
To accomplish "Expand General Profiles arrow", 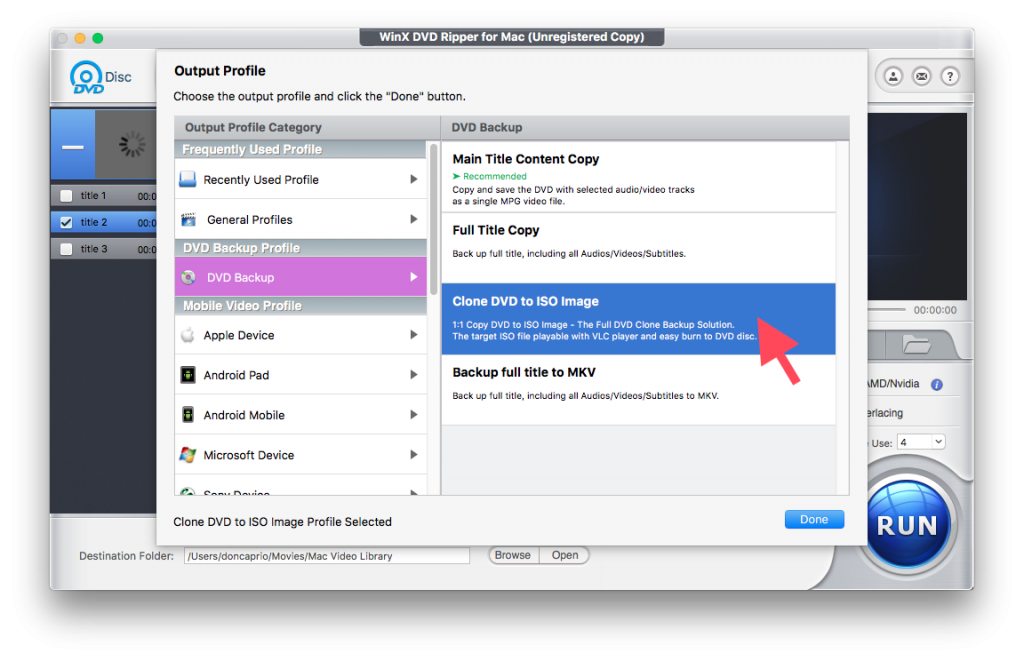I will pyautogui.click(x=413, y=219).
